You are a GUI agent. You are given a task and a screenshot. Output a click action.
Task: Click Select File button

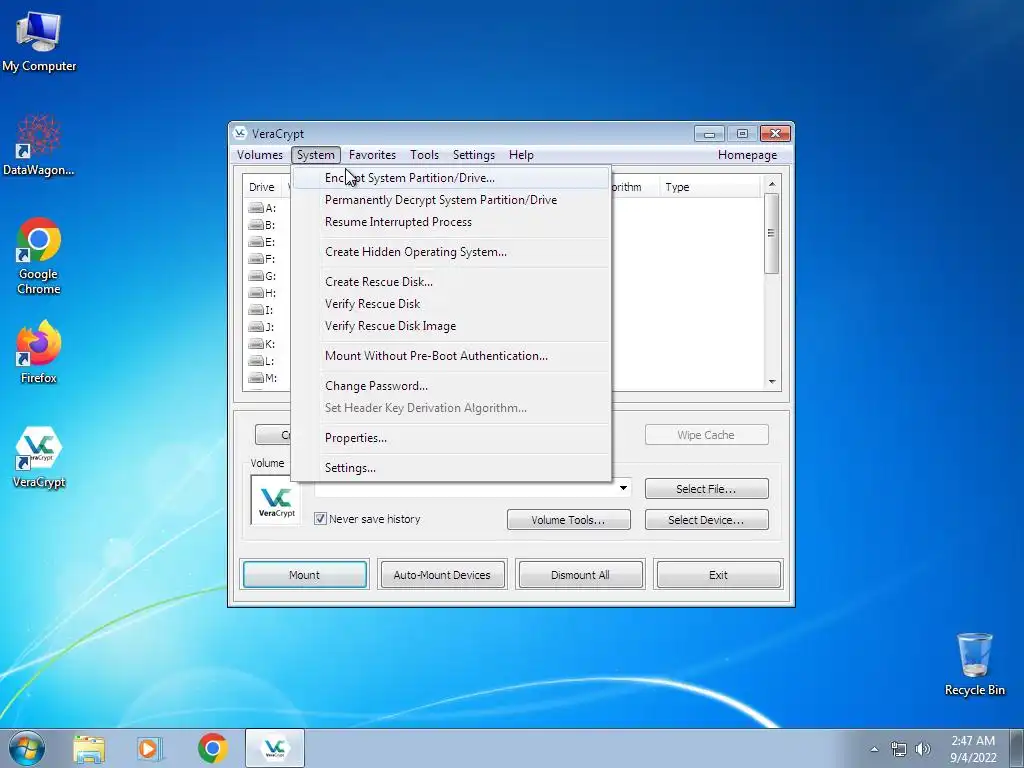tap(707, 488)
